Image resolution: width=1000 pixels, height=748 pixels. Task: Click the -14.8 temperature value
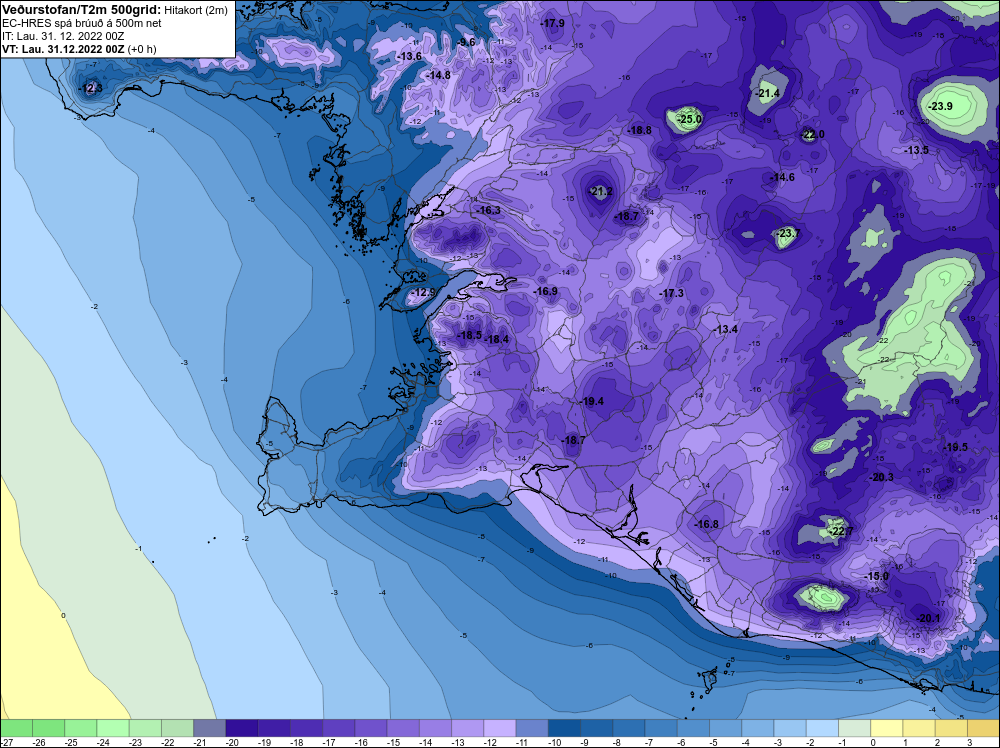(x=438, y=75)
